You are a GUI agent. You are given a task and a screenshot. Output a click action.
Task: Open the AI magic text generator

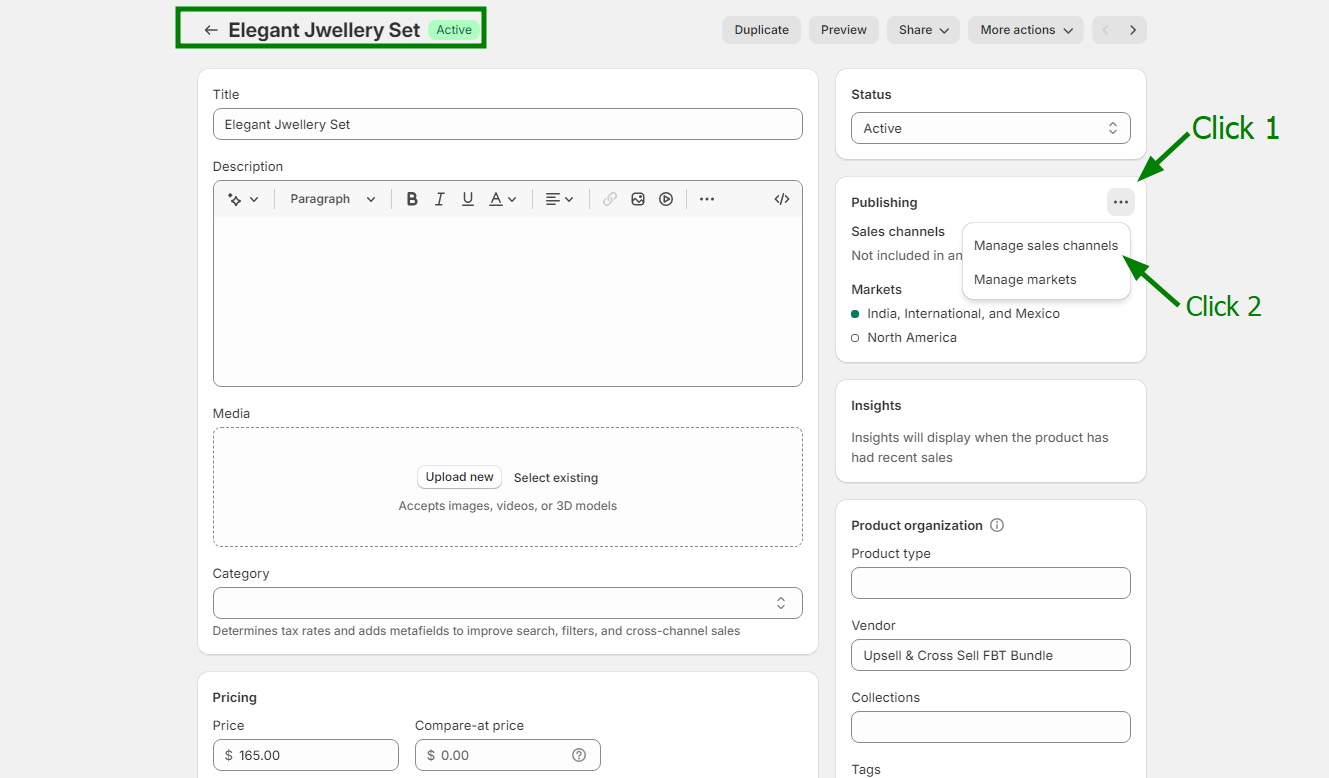[242, 199]
